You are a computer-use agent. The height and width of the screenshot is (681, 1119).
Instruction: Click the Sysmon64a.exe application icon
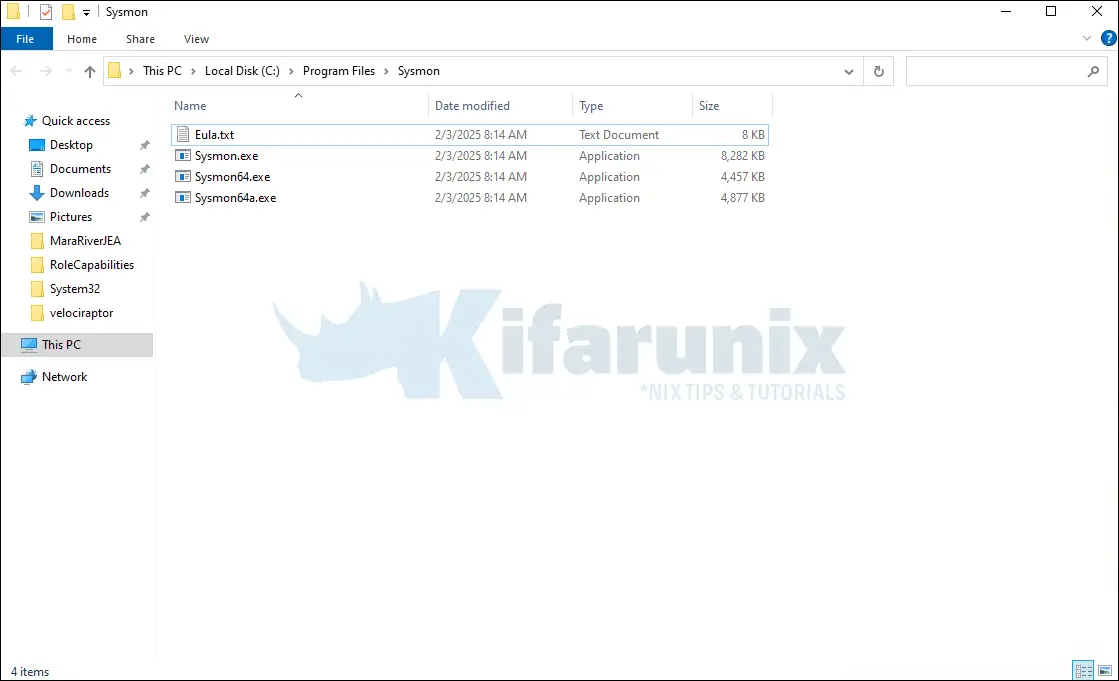(x=183, y=198)
